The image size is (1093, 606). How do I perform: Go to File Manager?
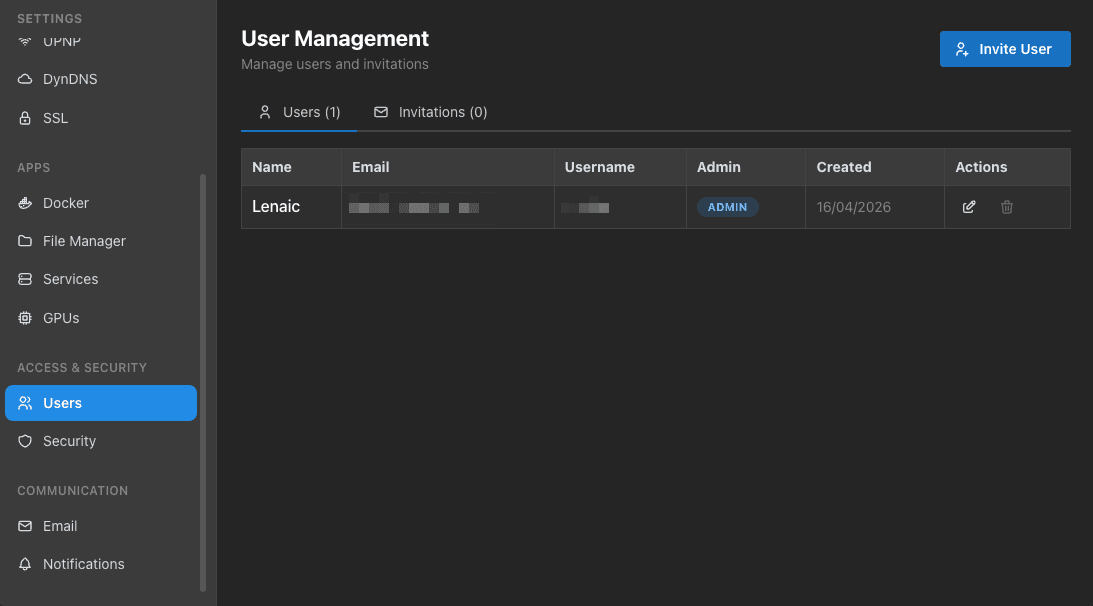[100, 241]
